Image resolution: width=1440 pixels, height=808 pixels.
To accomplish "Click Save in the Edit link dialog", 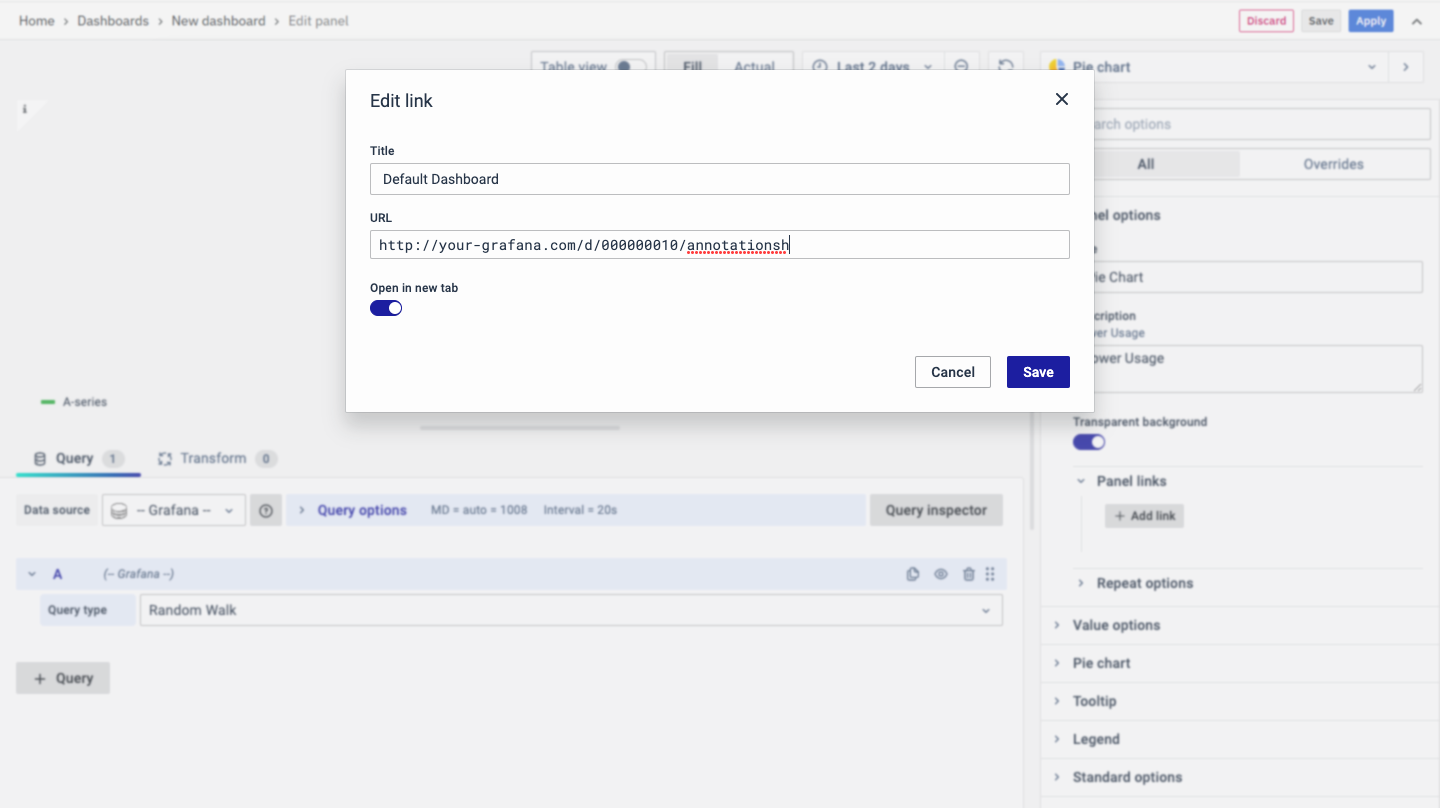I will click(1037, 372).
